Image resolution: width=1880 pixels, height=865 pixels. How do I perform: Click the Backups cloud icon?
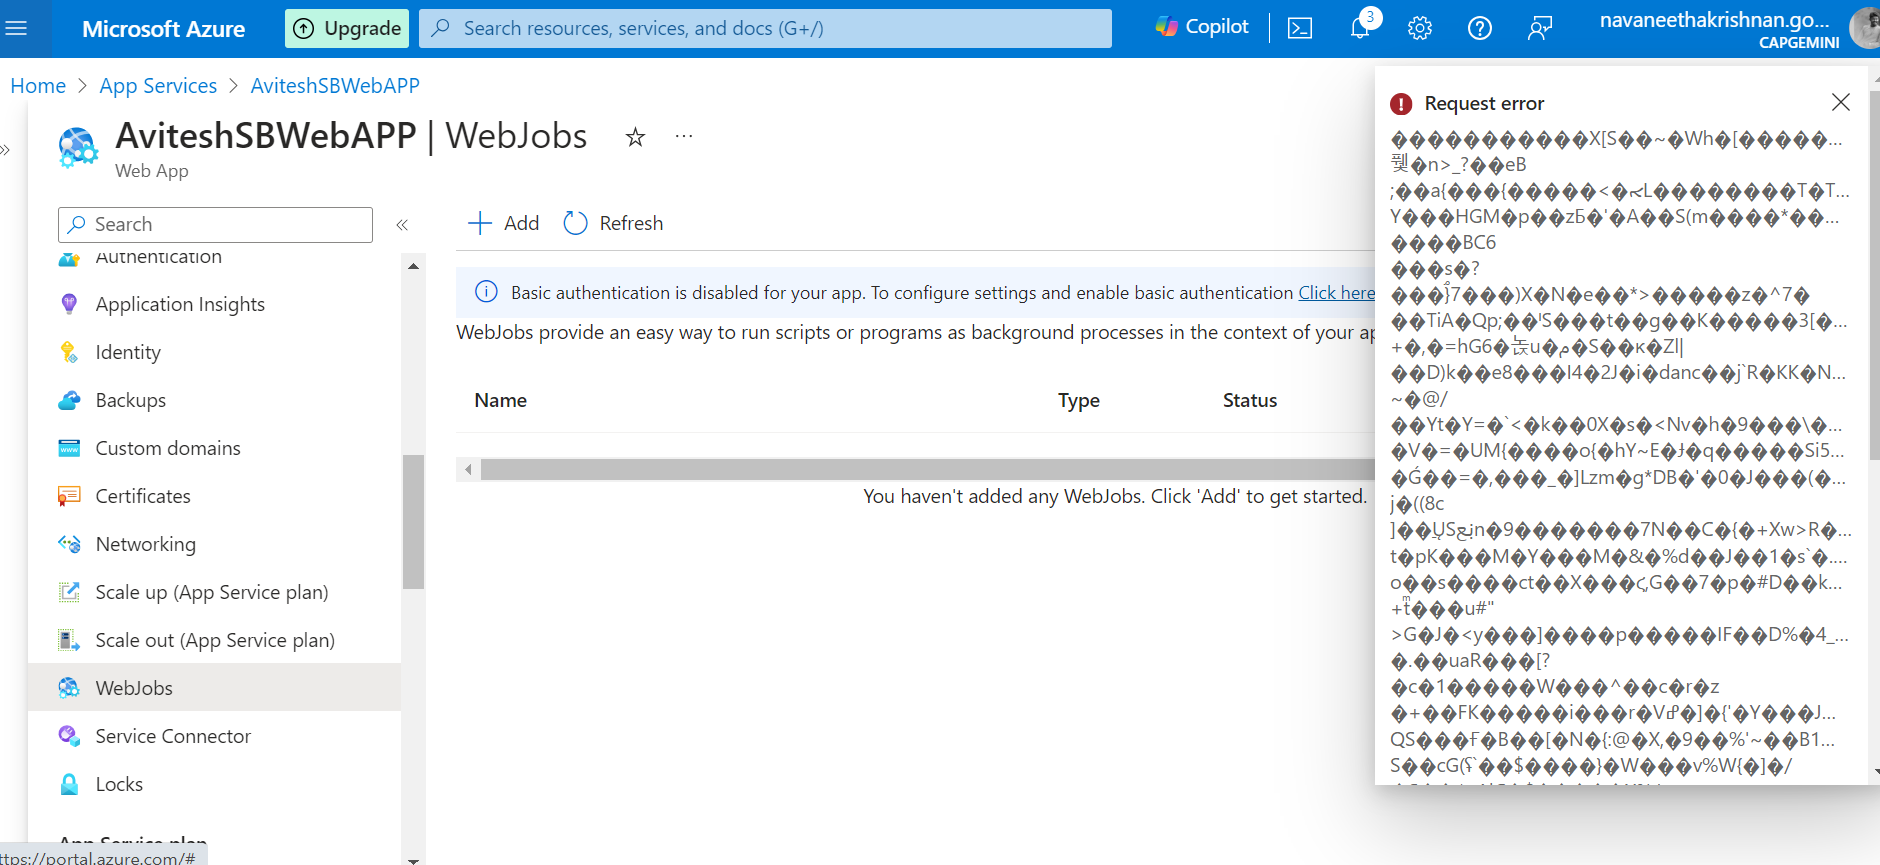click(69, 400)
